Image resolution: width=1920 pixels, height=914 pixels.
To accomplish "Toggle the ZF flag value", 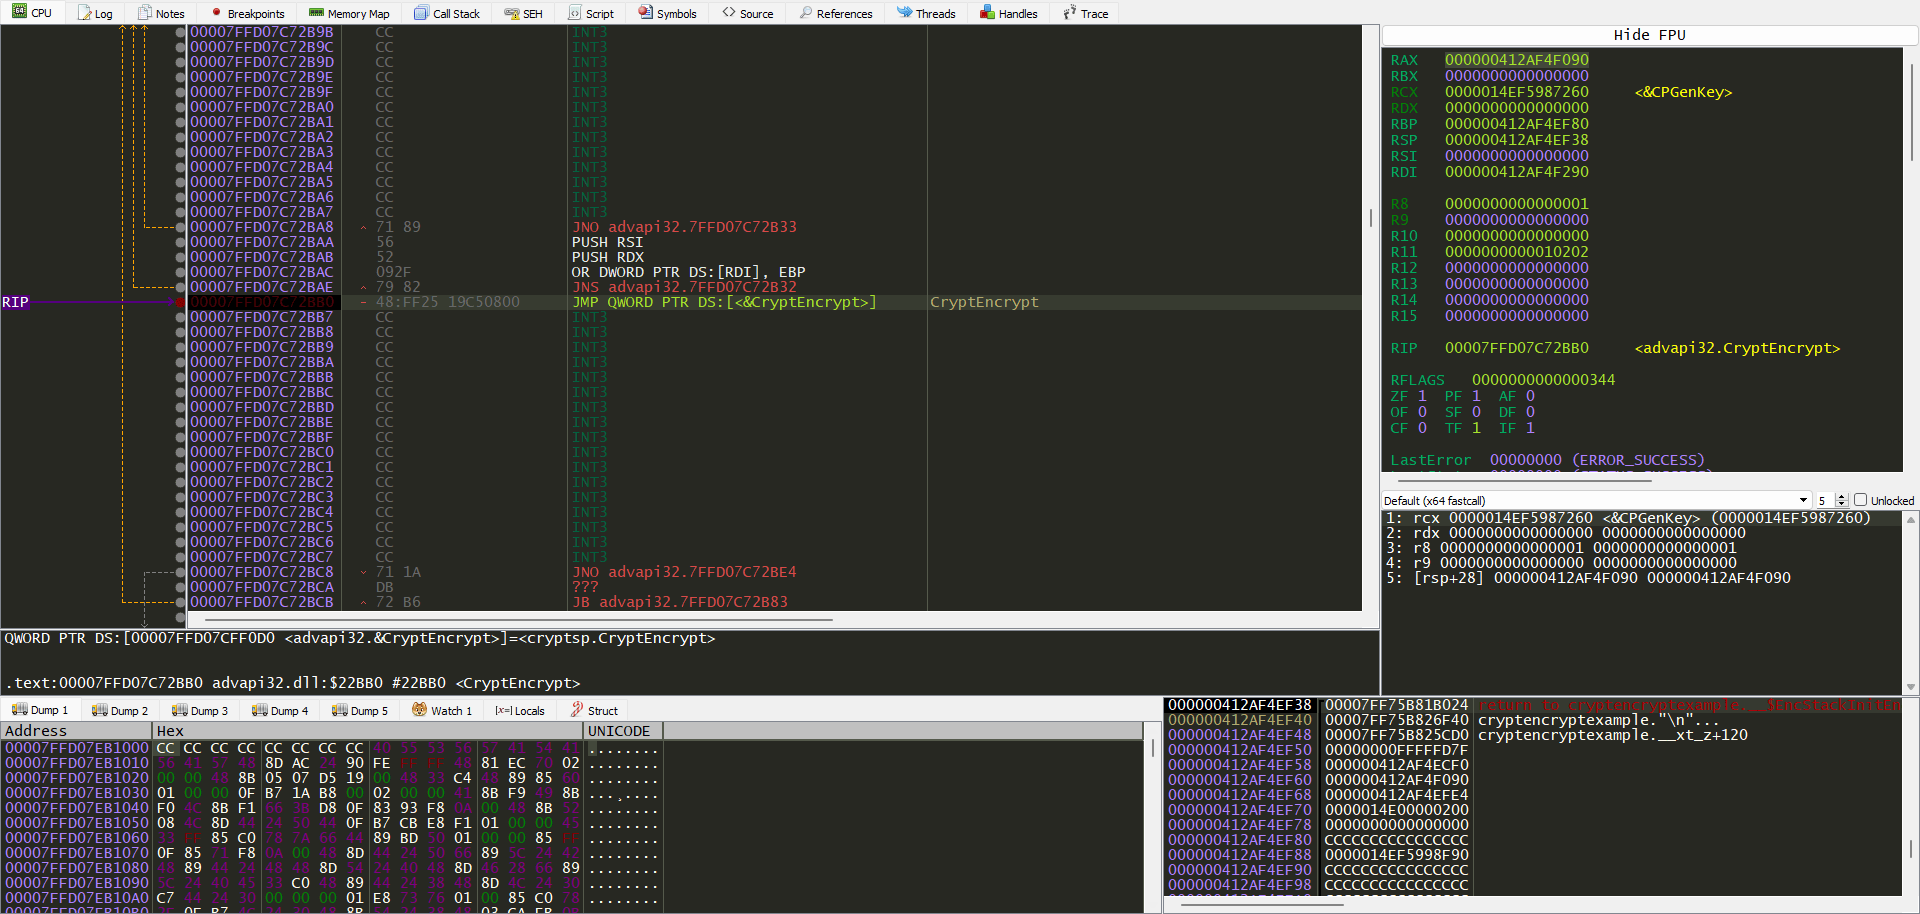I will click(1422, 396).
